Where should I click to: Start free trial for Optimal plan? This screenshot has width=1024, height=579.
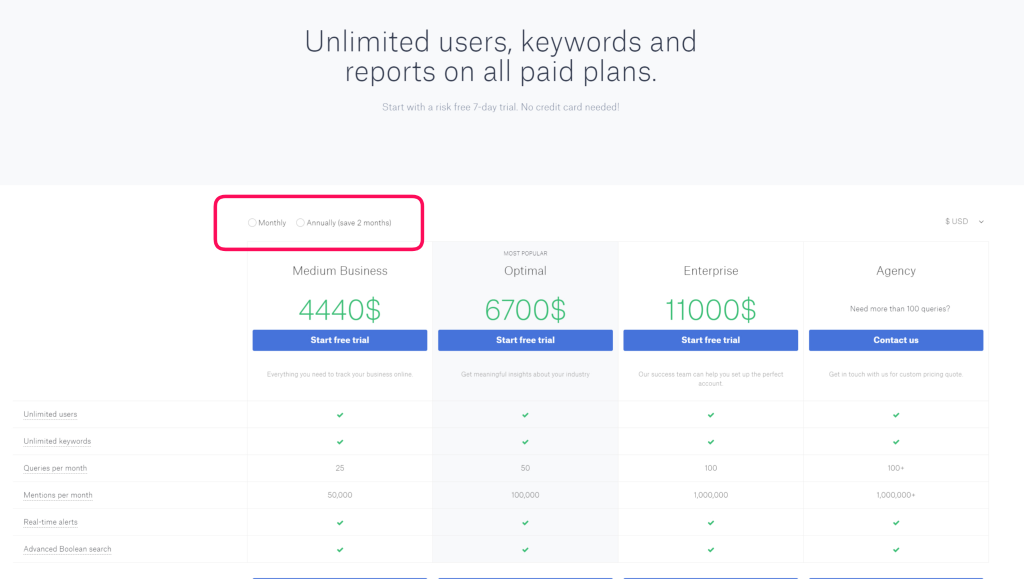coord(525,340)
